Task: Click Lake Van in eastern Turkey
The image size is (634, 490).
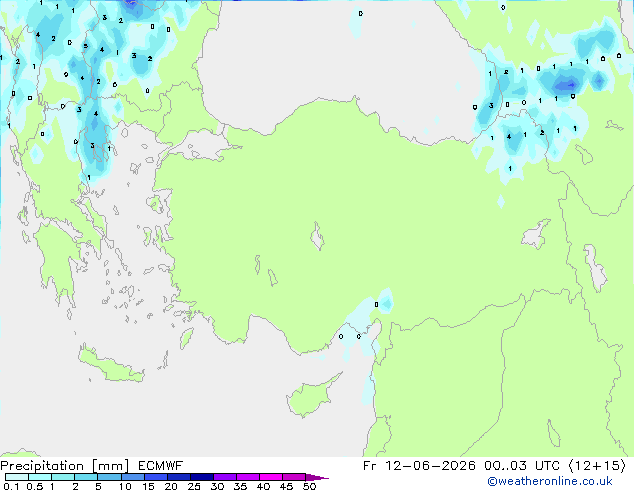Action: (536, 234)
